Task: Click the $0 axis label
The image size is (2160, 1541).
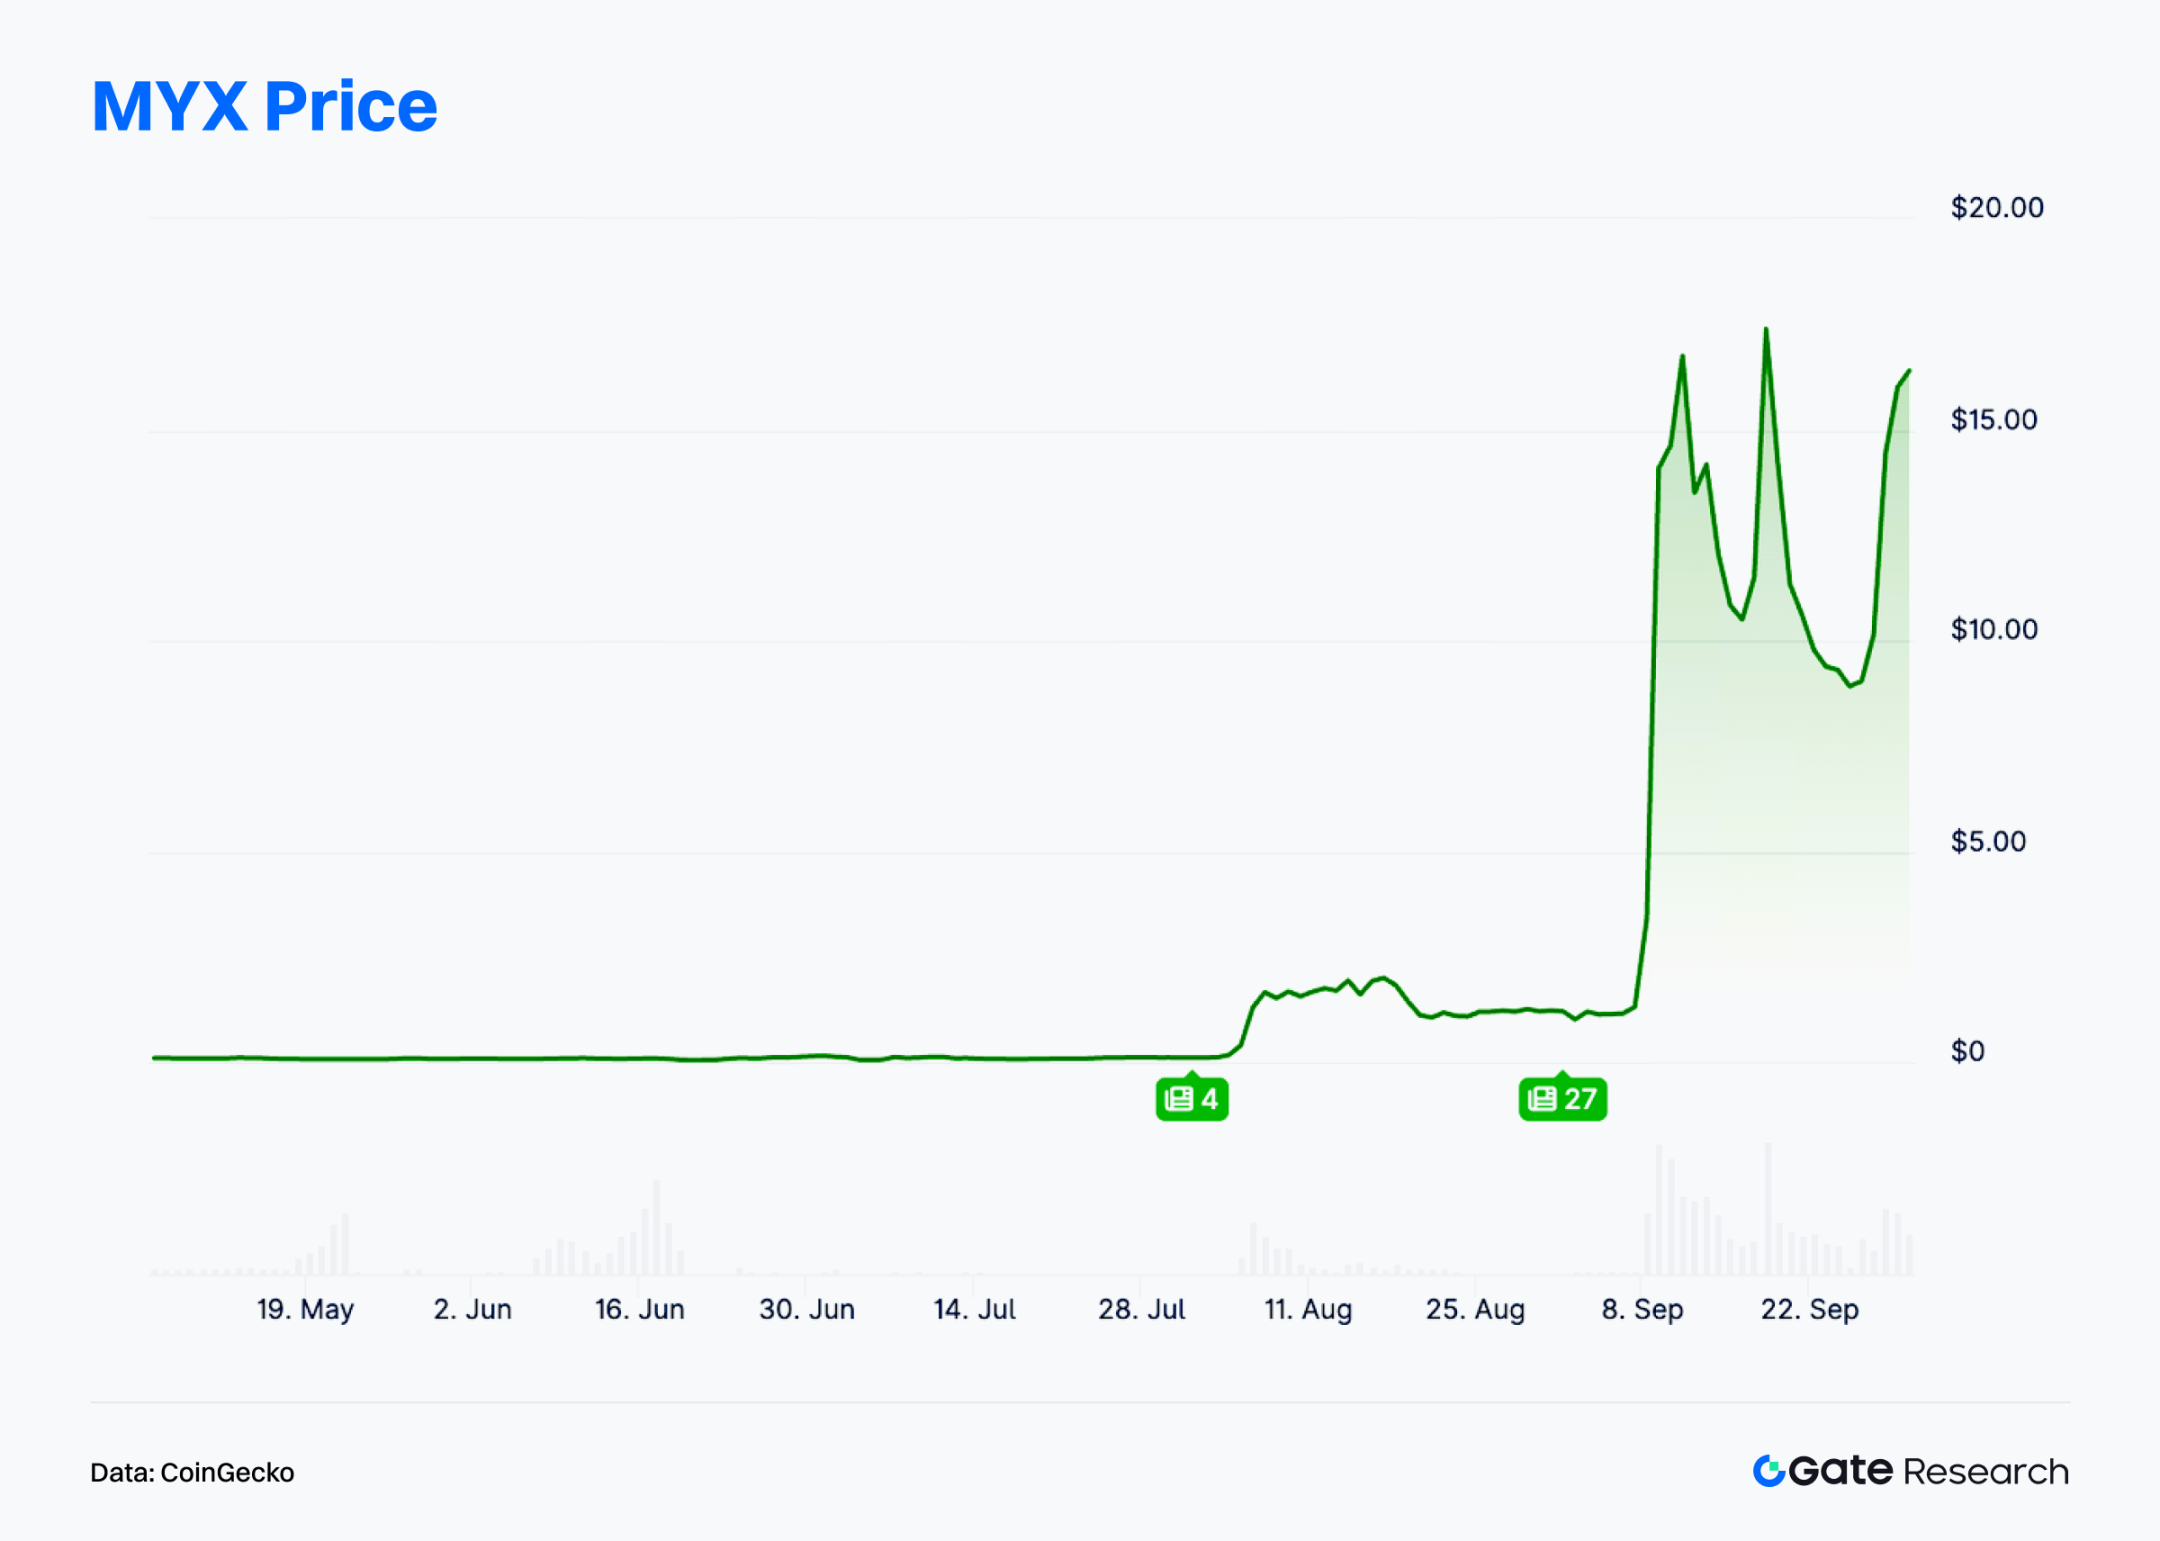Action: tap(1967, 1052)
